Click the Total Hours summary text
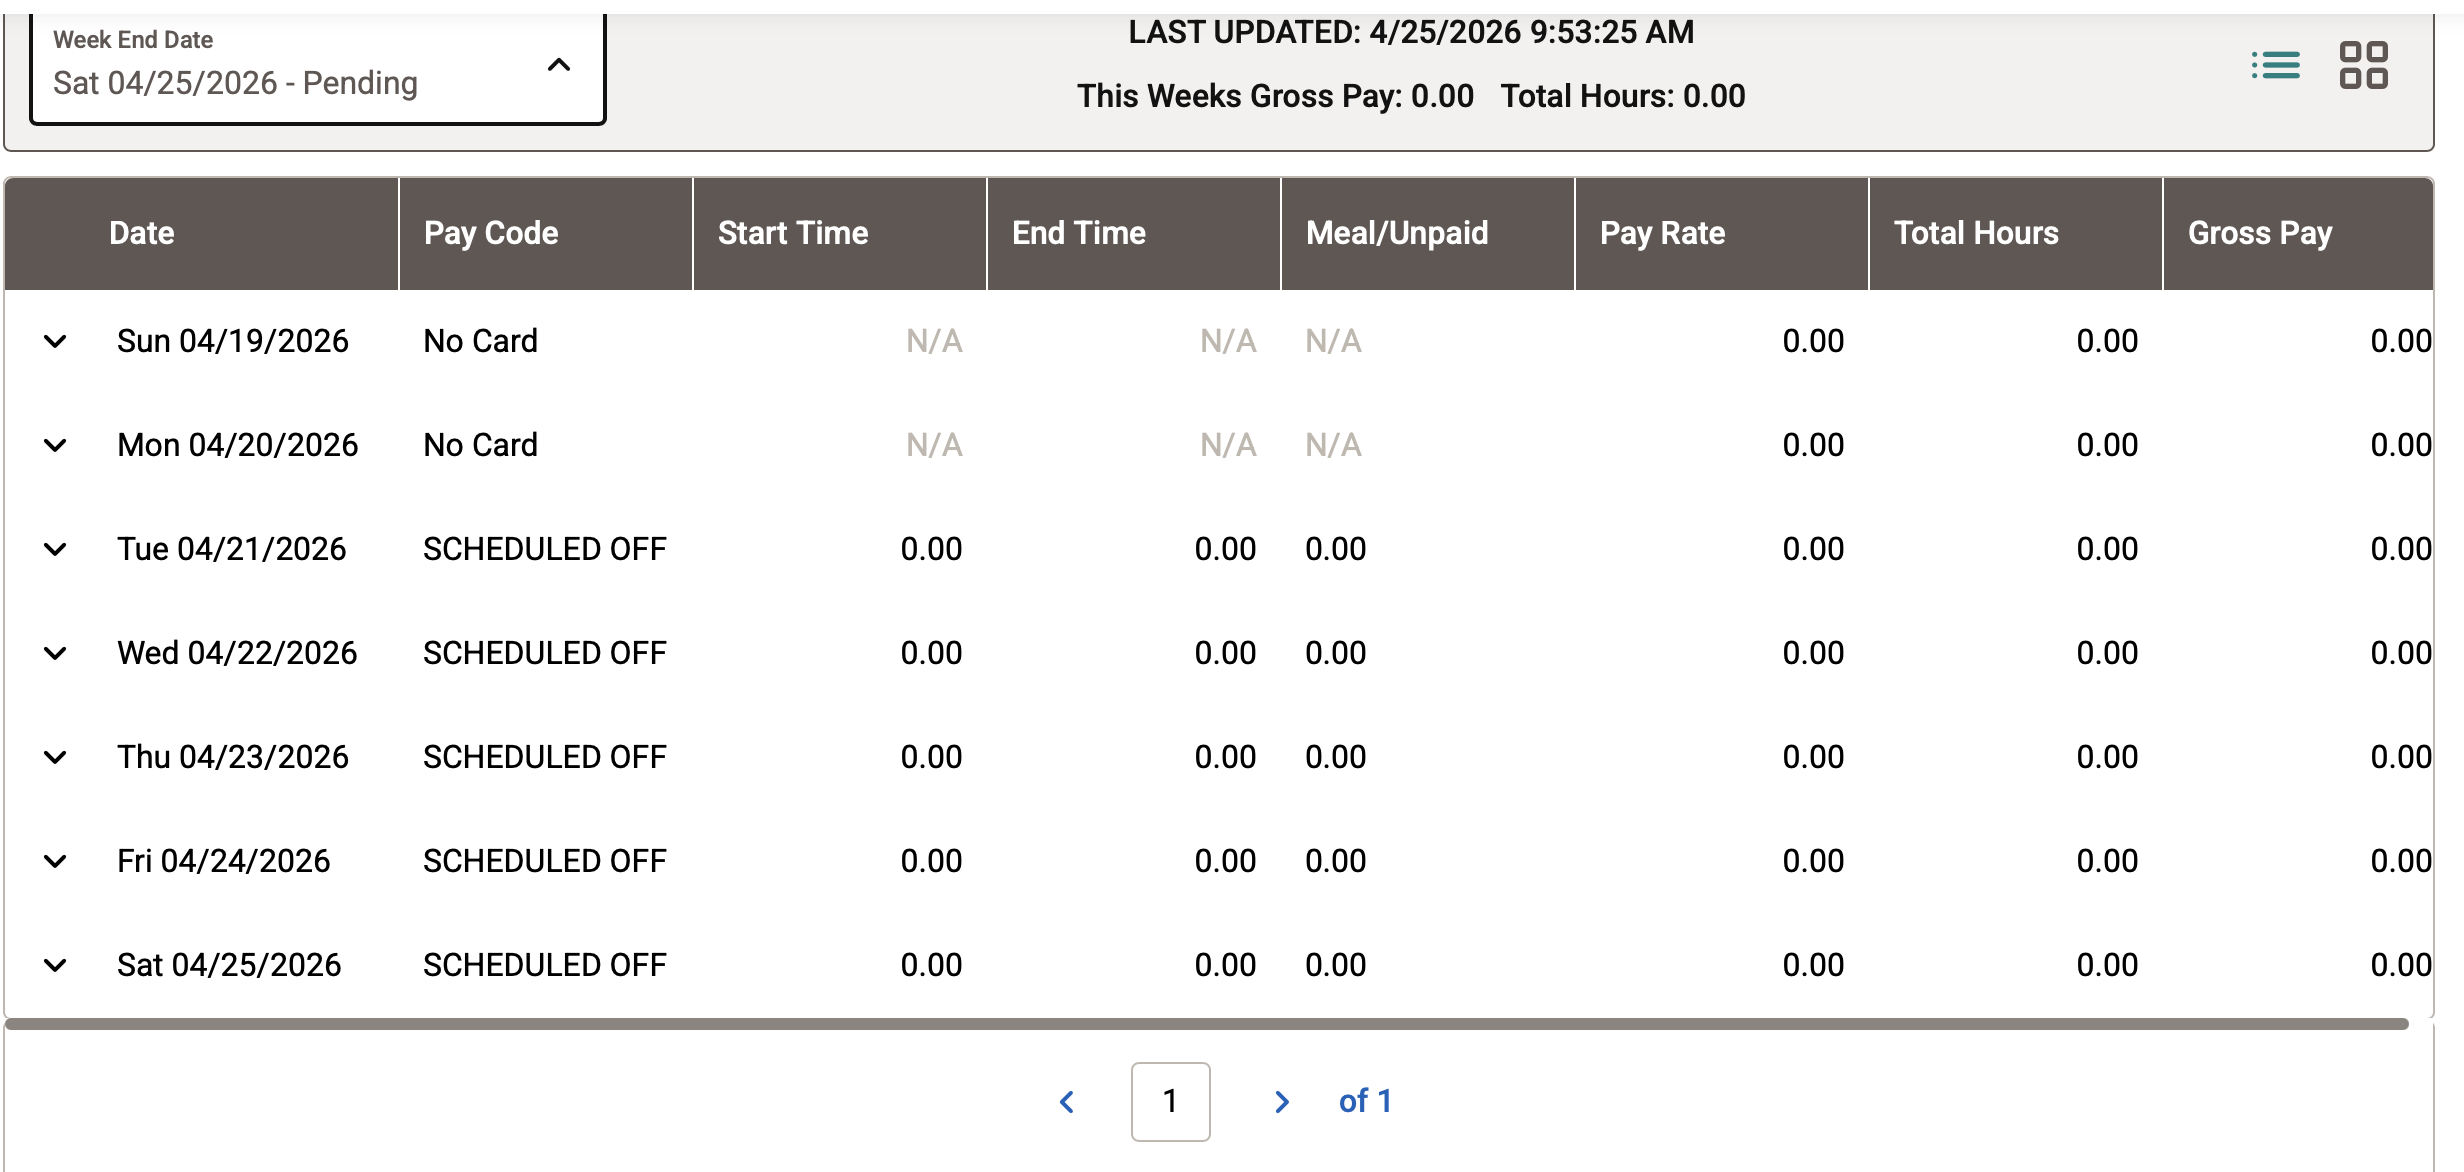The image size is (2464, 1172). tap(1623, 96)
